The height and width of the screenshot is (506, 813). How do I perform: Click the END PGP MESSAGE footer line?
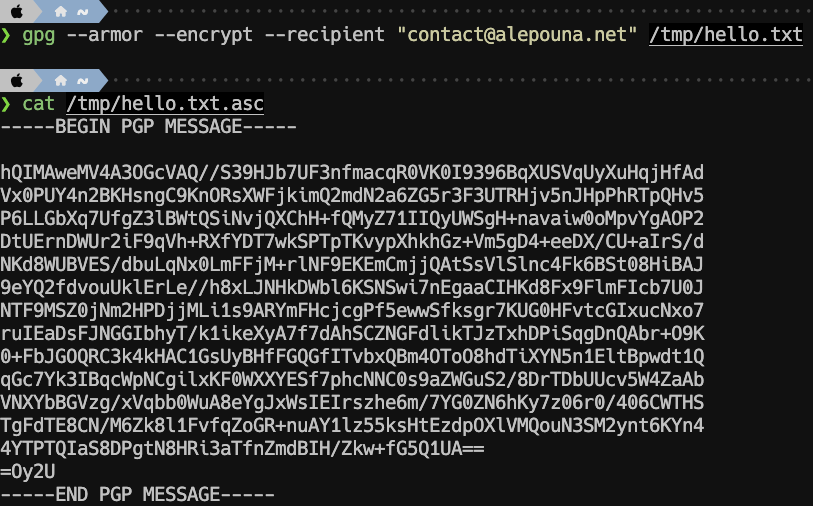(137, 495)
